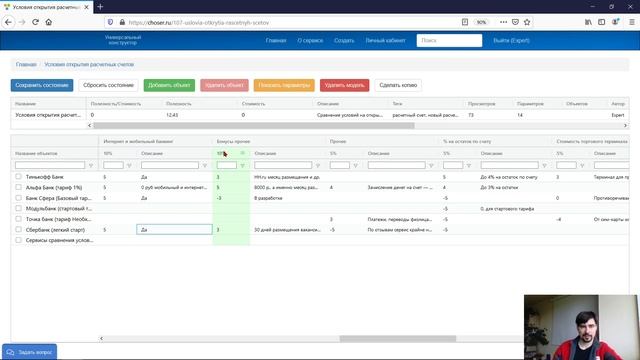Click the right arrow of the model table scrollbar
The height and width of the screenshot is (360, 640).
click(x=625, y=126)
